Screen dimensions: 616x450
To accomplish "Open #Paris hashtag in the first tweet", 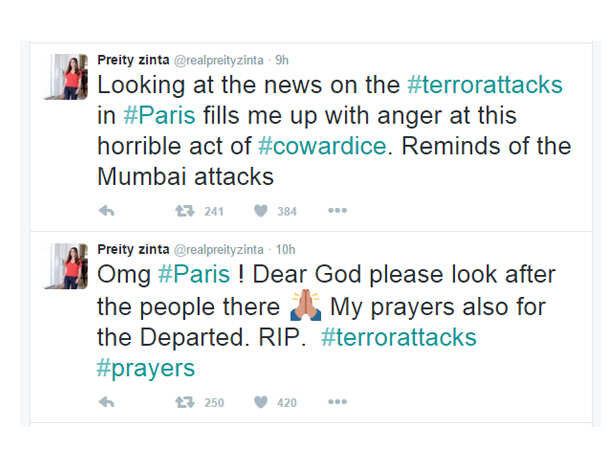I will coord(160,116).
